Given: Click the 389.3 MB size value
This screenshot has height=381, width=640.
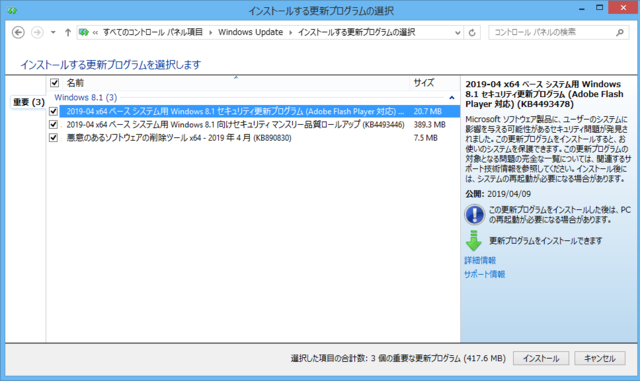Looking at the screenshot, I should tap(429, 125).
